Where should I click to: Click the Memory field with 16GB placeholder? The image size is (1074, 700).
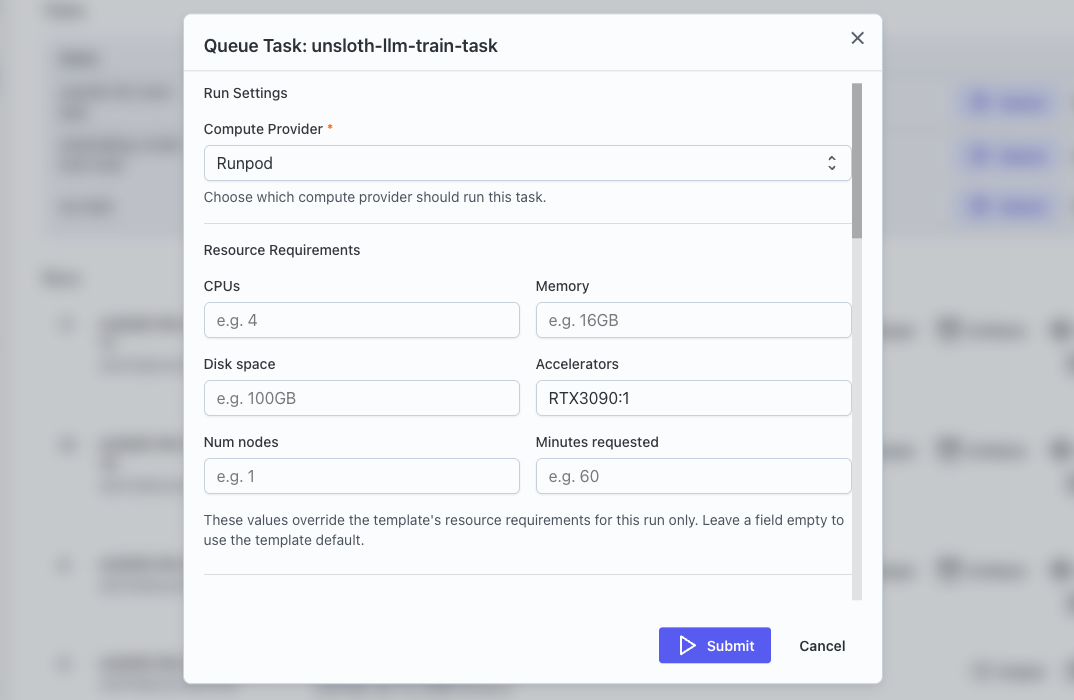click(693, 320)
